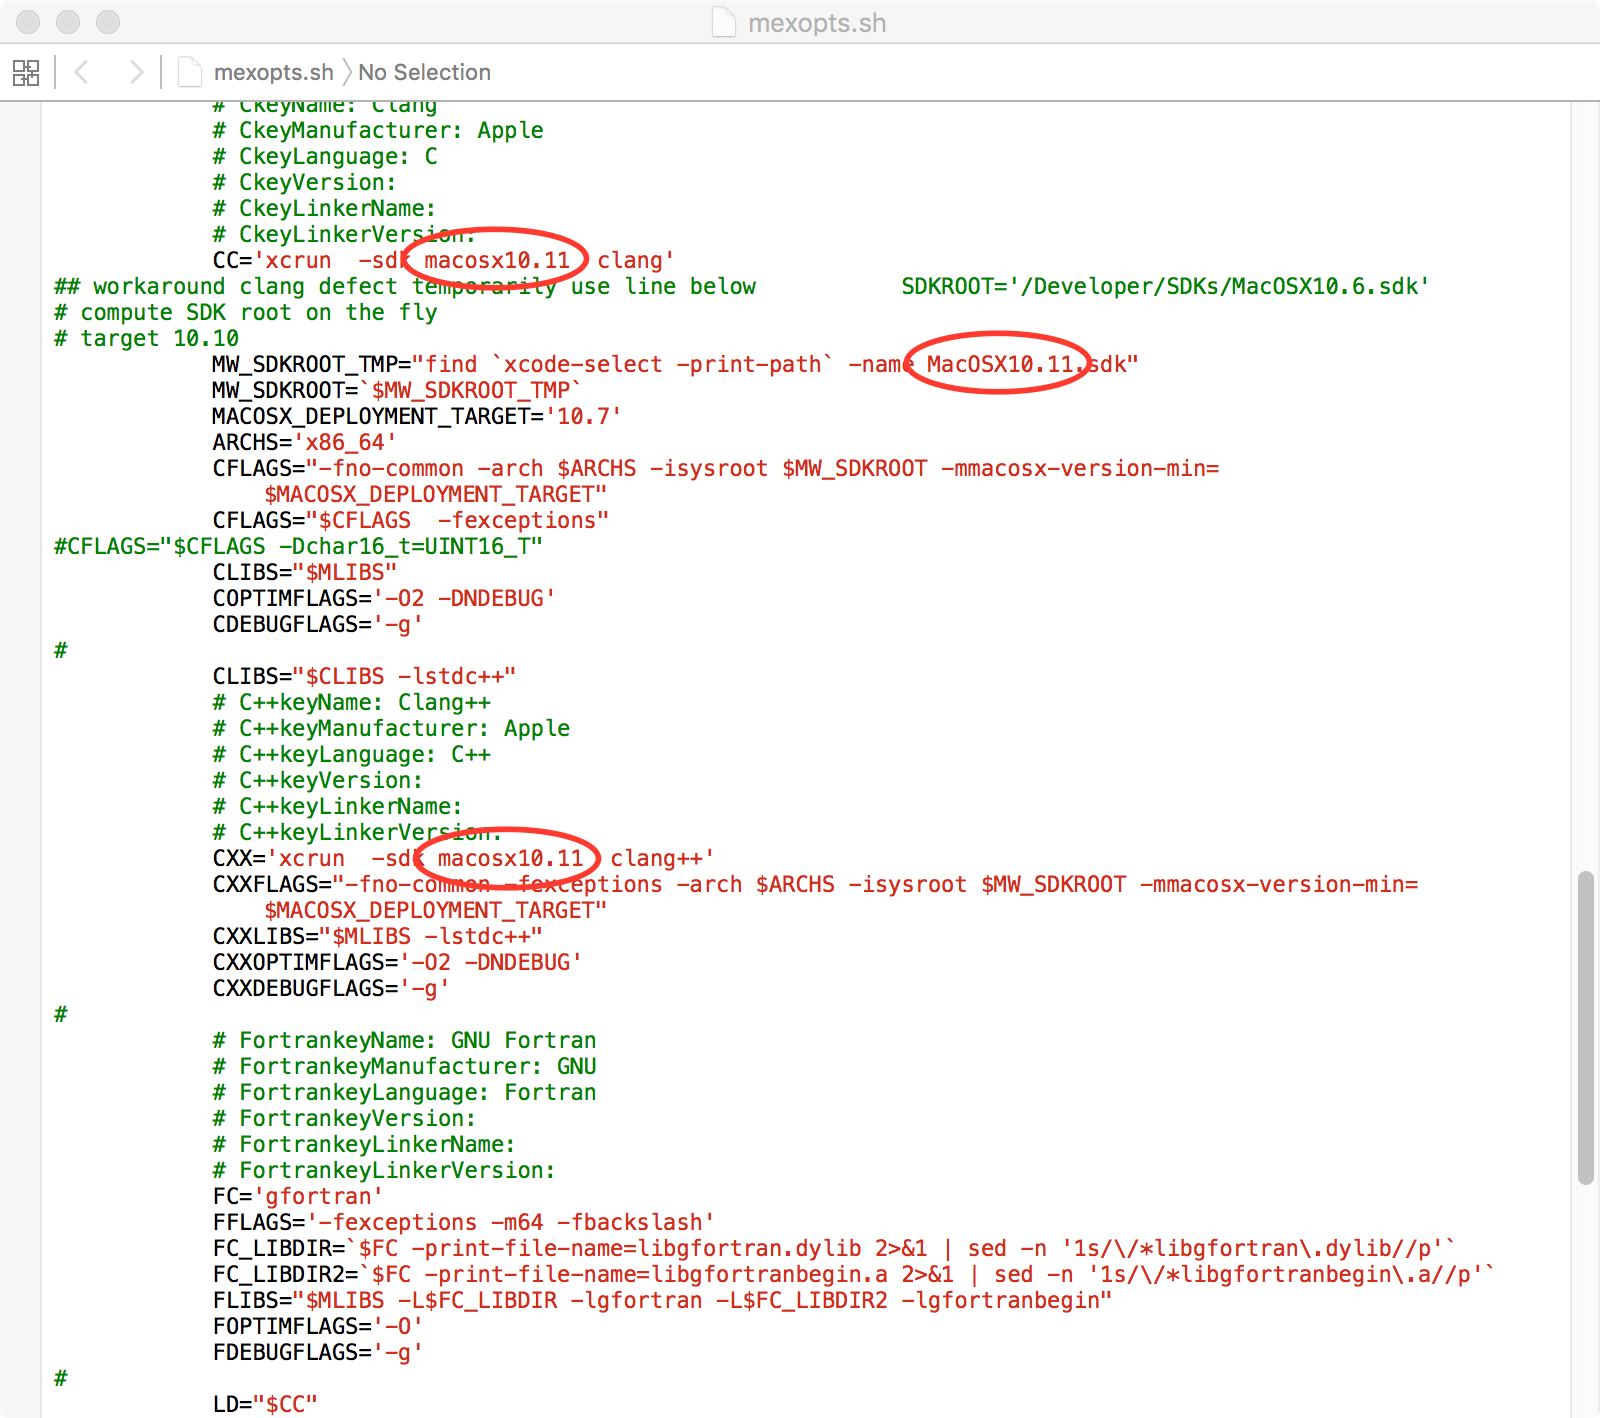Viewport: 1600px width, 1418px height.
Task: Click the FOPTIMFLAGS='-O' line
Action: pos(317,1326)
